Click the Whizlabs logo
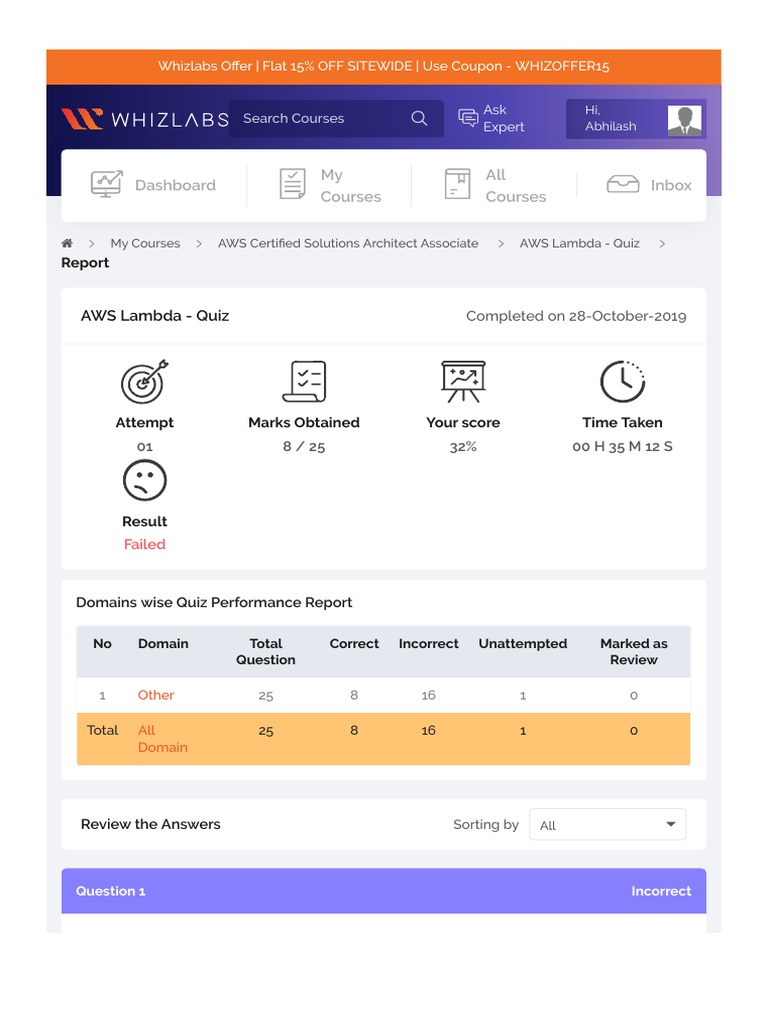The height and width of the screenshot is (1024, 768). click(x=145, y=119)
